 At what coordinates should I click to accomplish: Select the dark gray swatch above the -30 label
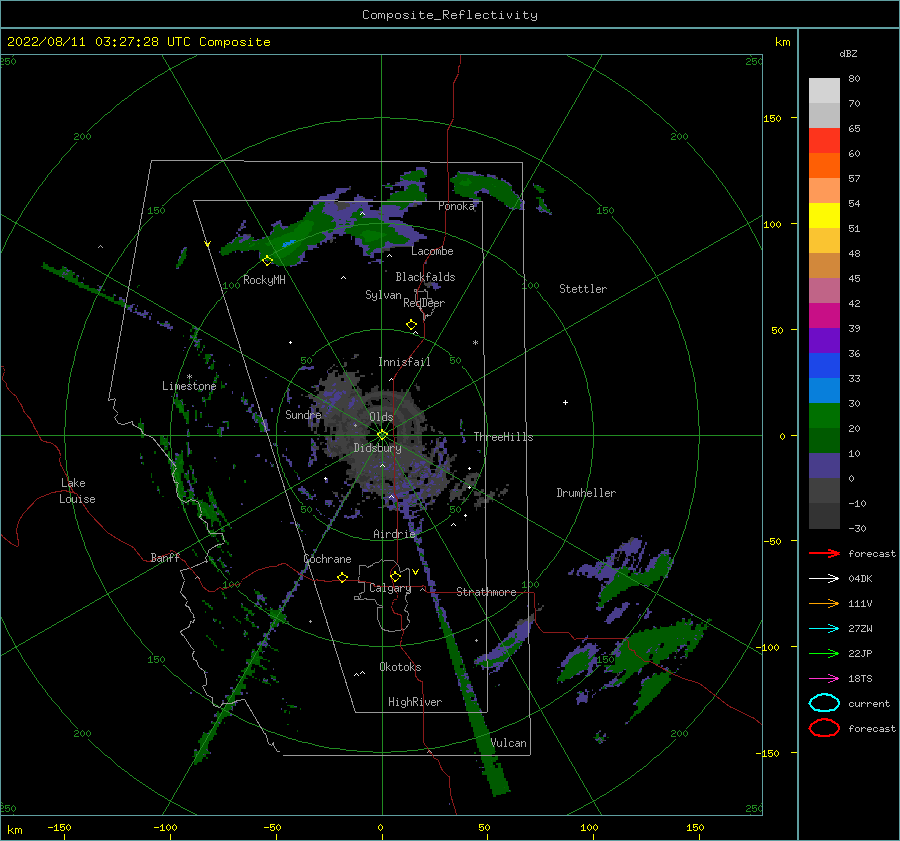[x=824, y=516]
